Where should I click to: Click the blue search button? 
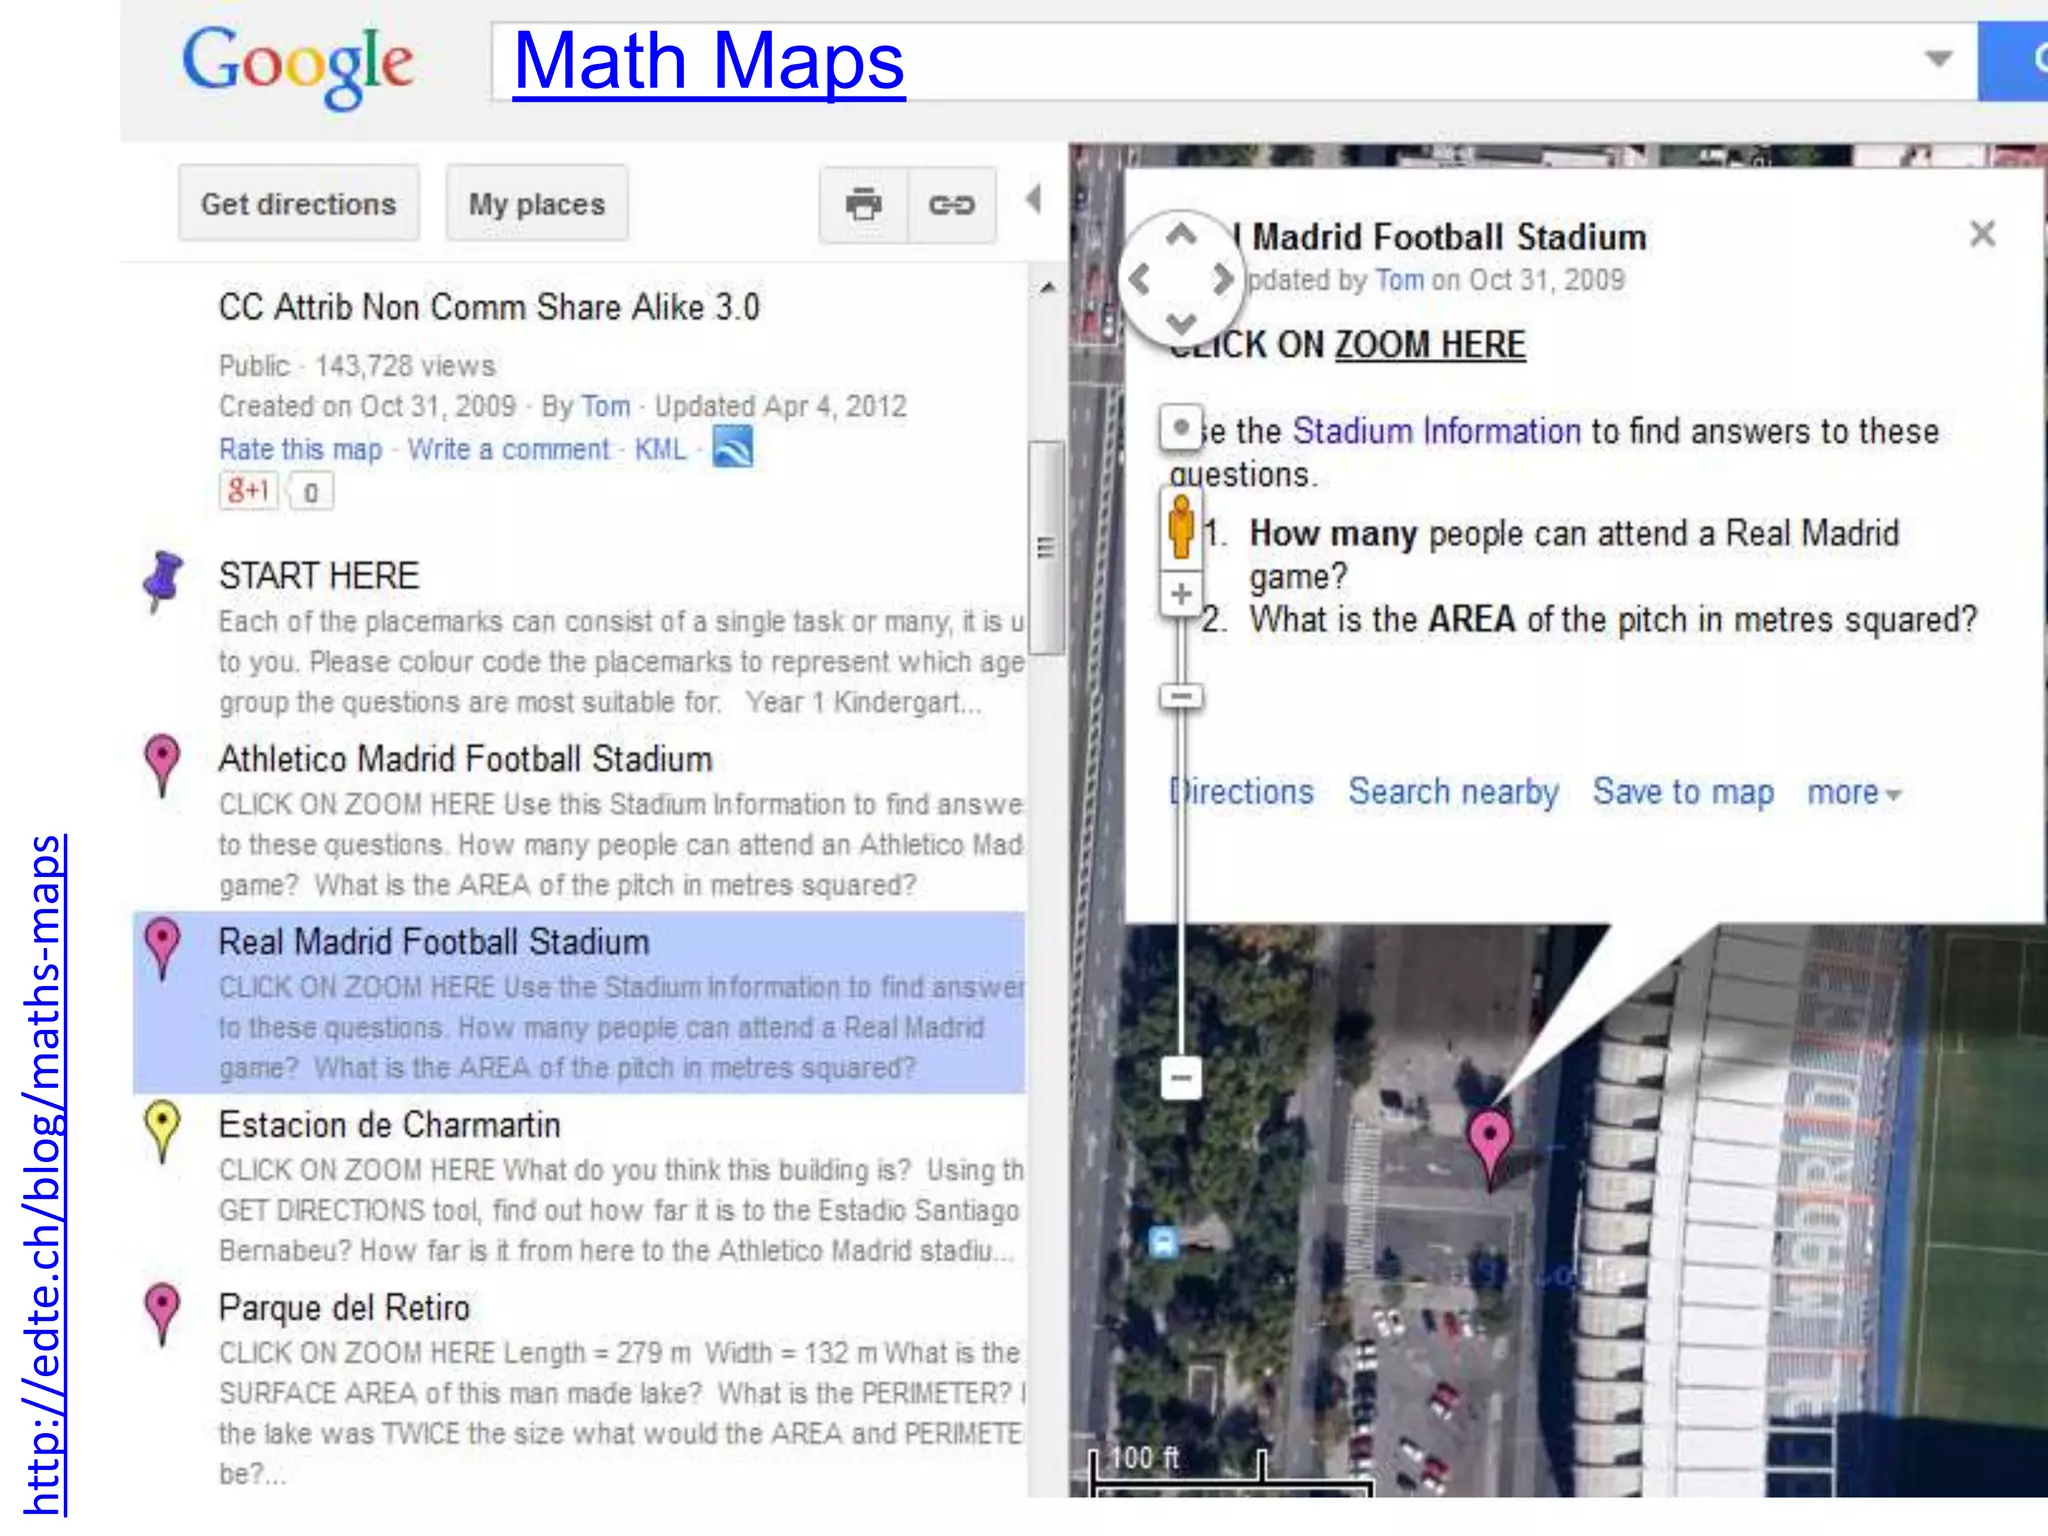[x=2012, y=60]
